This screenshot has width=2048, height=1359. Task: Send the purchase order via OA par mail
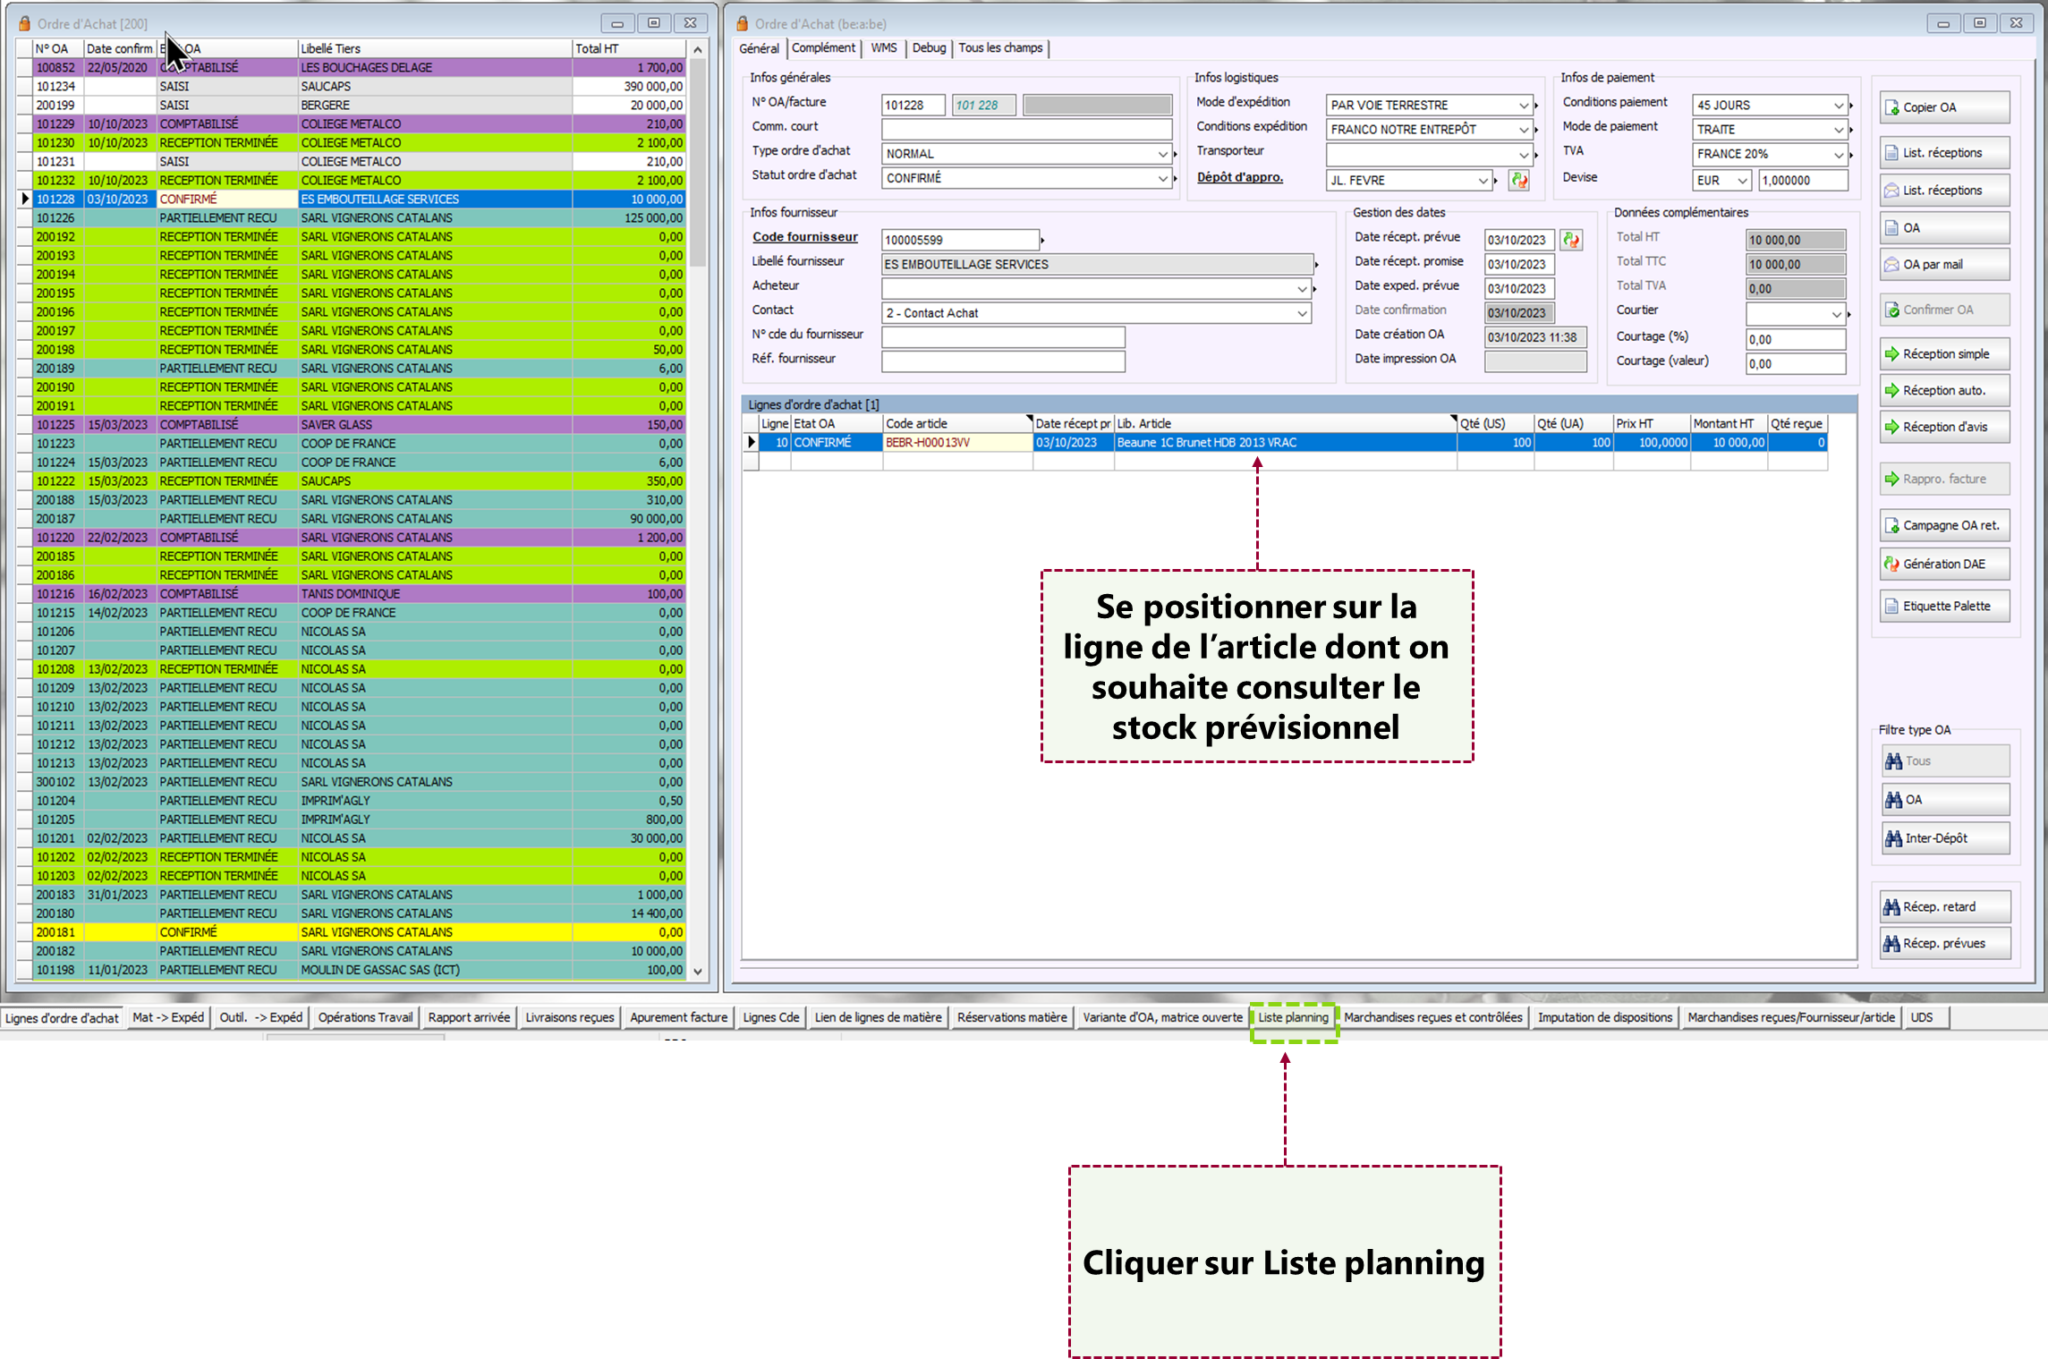click(1943, 265)
